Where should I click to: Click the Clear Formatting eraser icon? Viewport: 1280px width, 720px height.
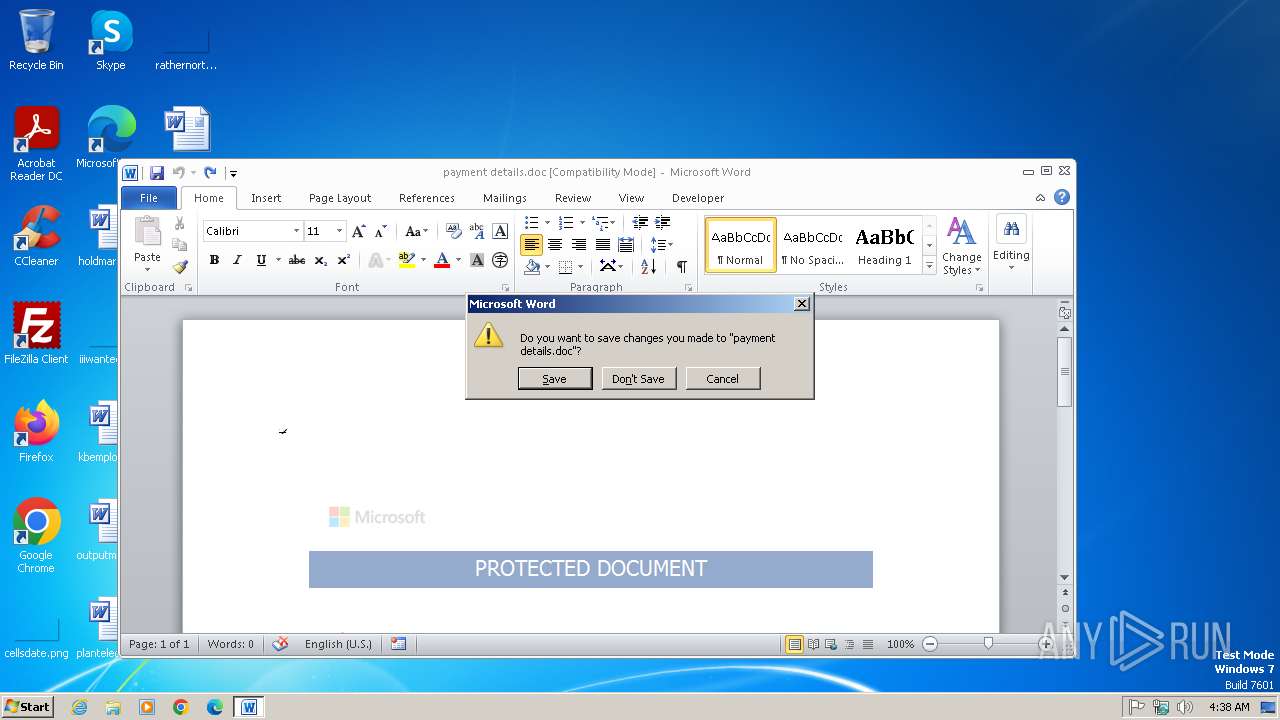[x=453, y=231]
